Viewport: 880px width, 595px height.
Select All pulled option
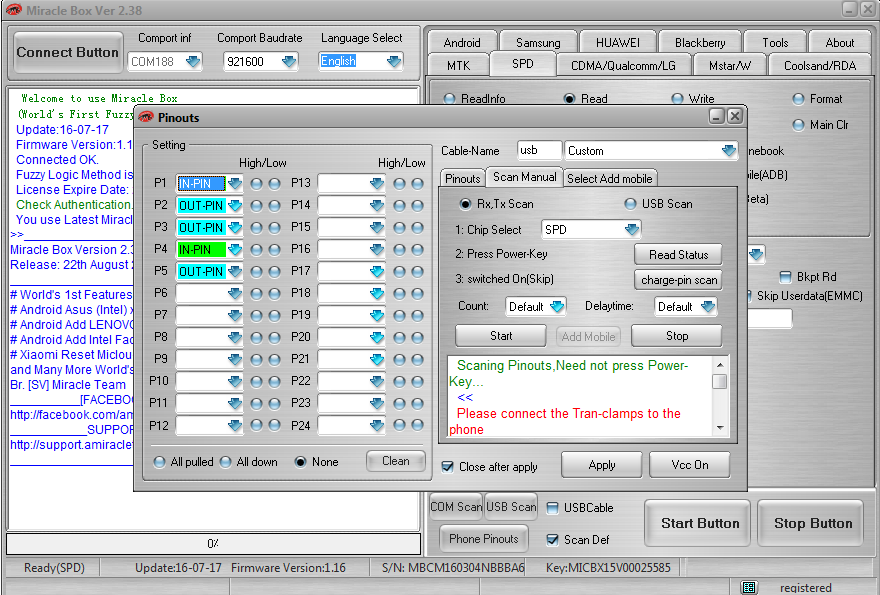click(159, 462)
